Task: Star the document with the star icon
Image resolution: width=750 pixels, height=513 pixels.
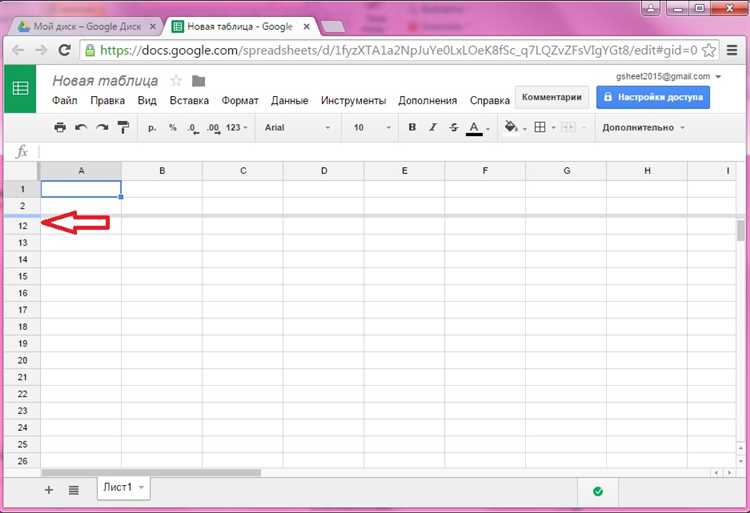Action: [x=176, y=80]
